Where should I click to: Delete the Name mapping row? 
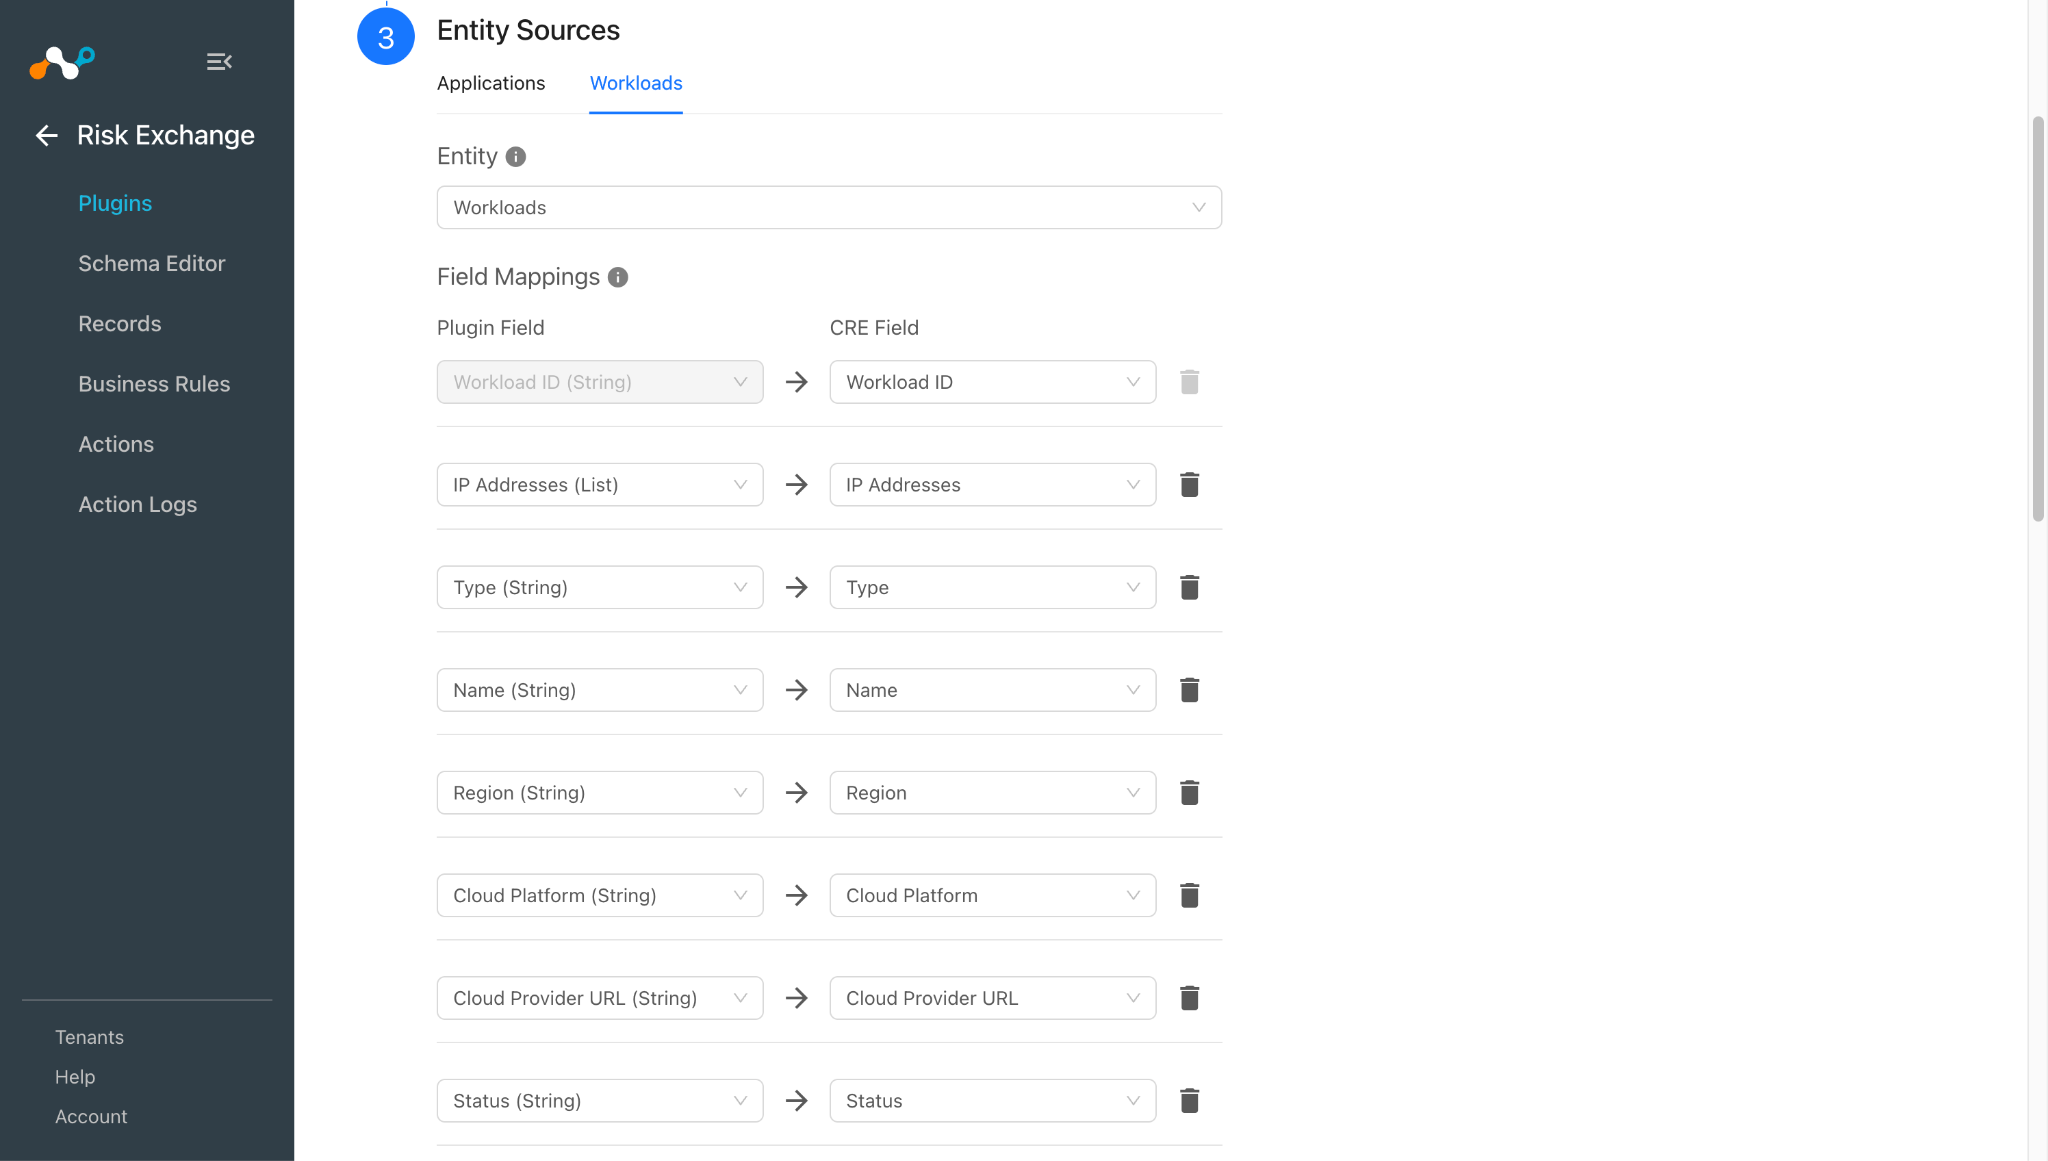[x=1189, y=690]
